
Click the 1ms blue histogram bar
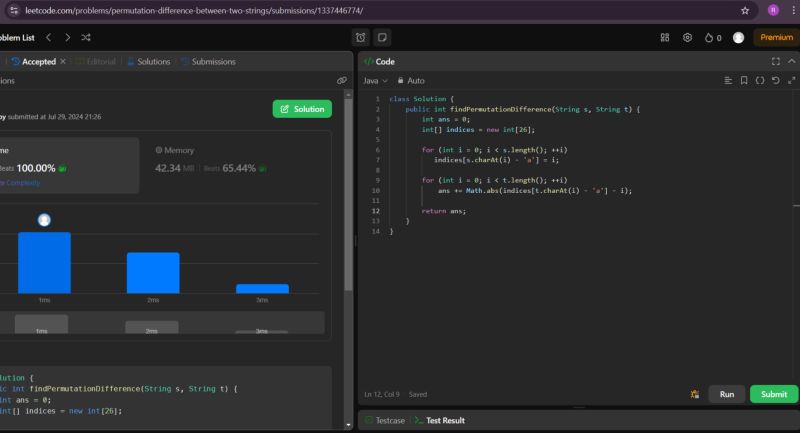point(44,263)
